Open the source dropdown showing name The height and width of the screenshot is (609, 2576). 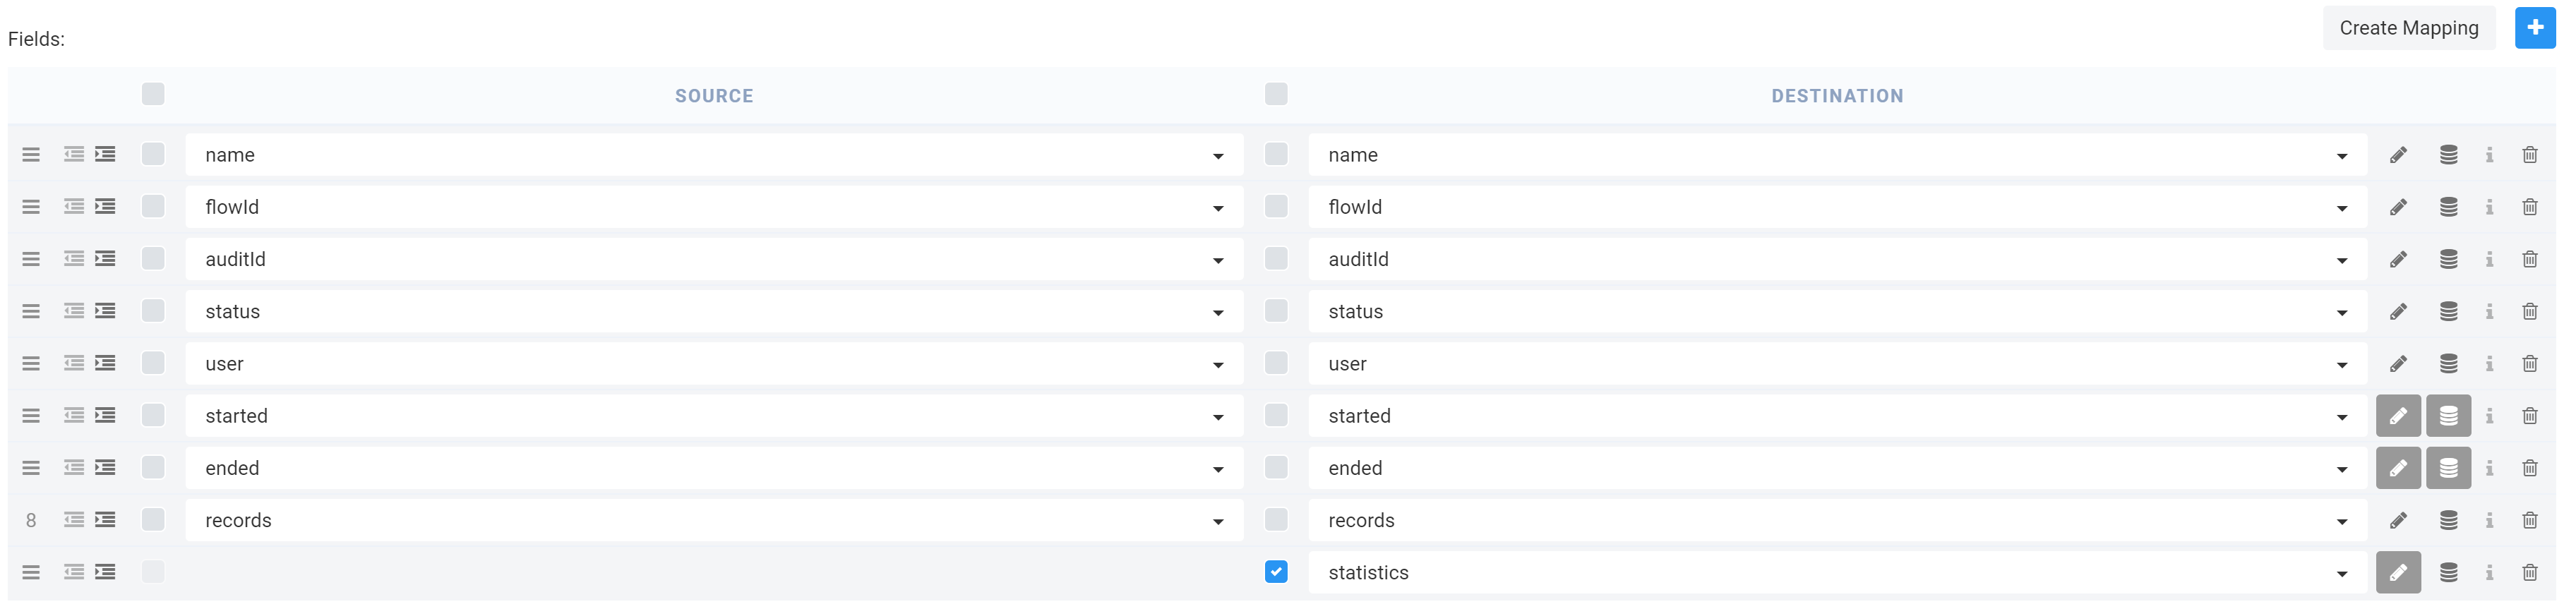[714, 155]
